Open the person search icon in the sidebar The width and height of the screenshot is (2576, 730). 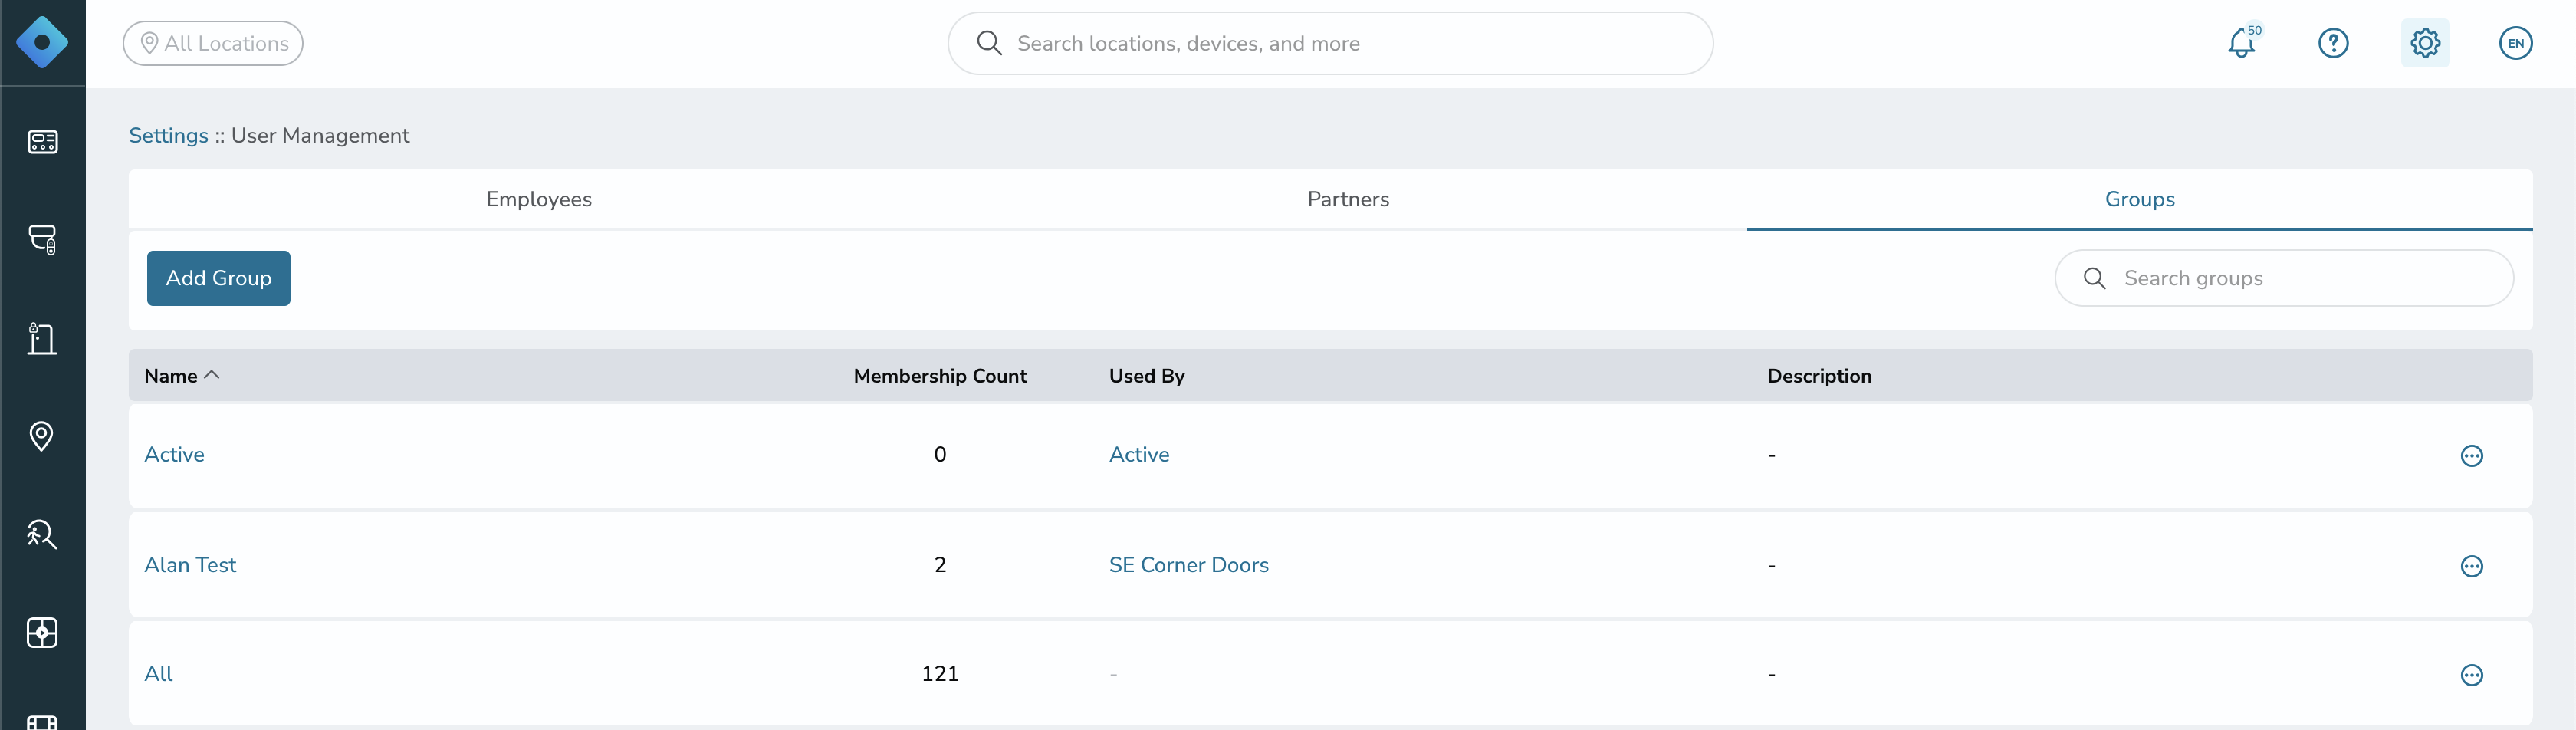pos(42,534)
